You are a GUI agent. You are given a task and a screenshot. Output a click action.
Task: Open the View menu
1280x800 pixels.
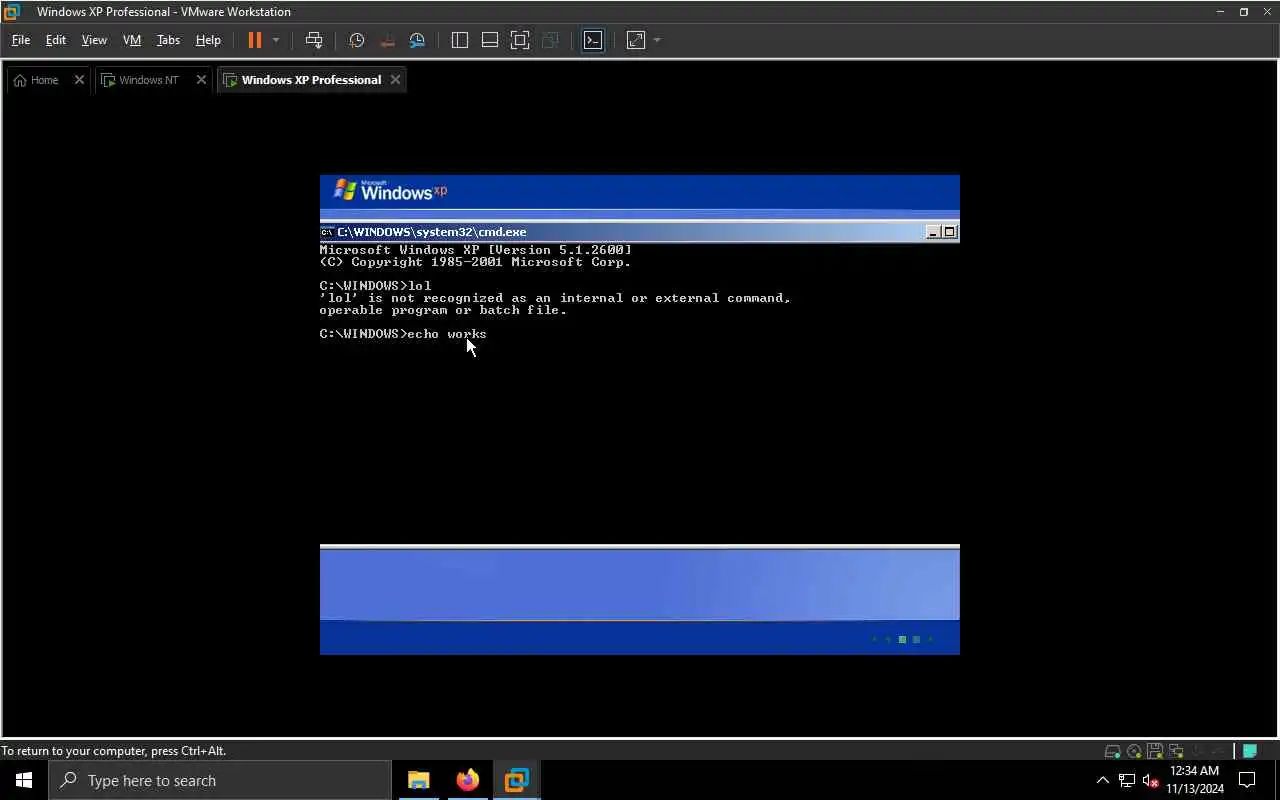(94, 40)
